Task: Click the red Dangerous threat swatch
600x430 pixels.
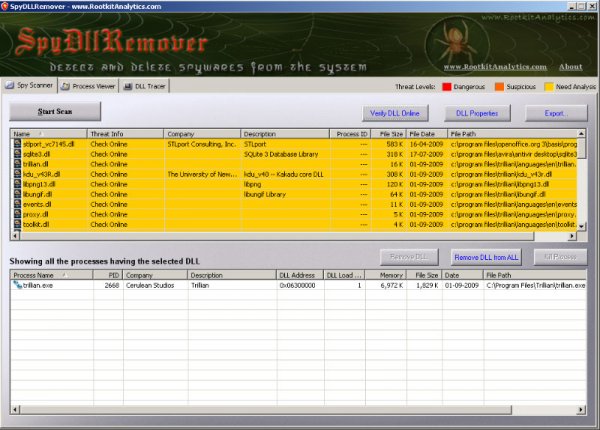Action: coord(447,87)
